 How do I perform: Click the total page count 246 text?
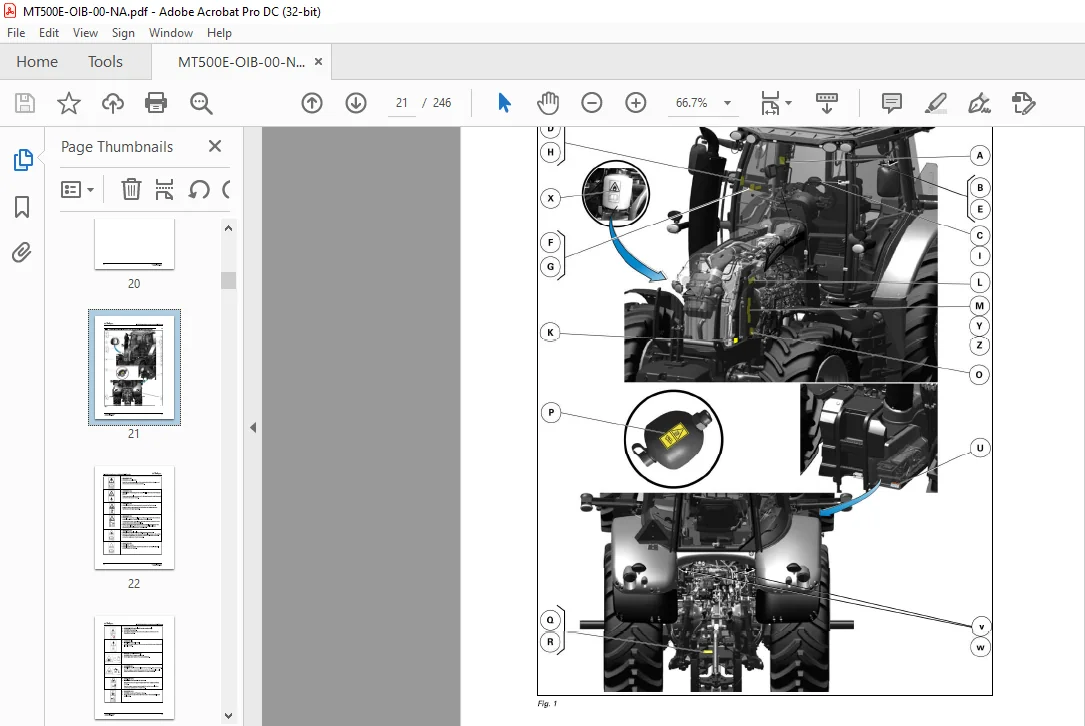441,103
